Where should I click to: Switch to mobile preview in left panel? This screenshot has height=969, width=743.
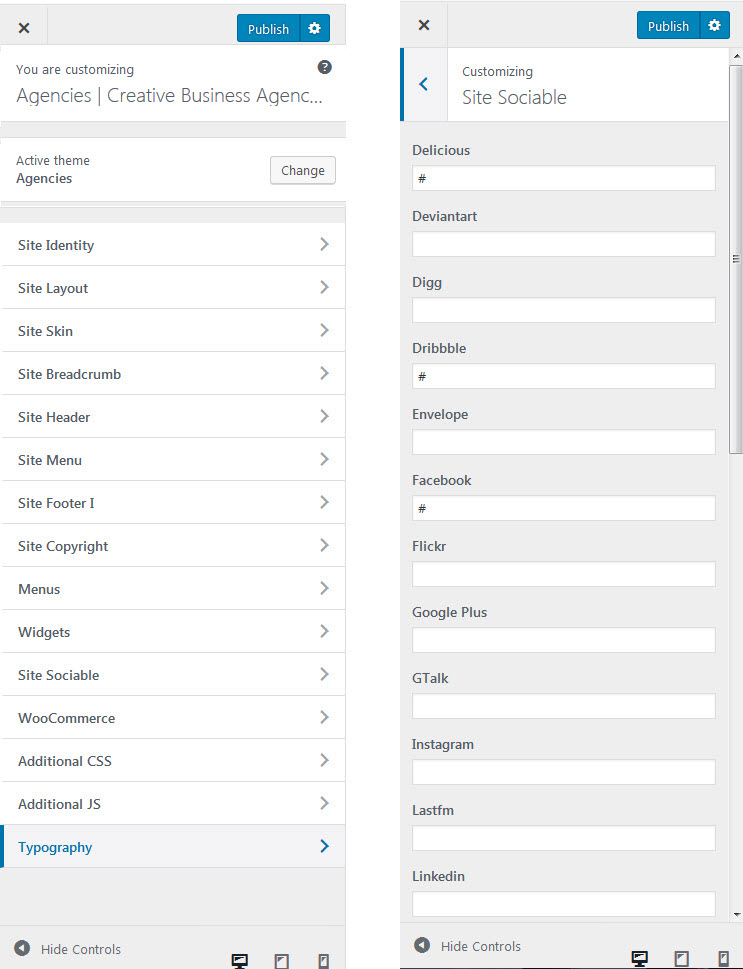323,961
